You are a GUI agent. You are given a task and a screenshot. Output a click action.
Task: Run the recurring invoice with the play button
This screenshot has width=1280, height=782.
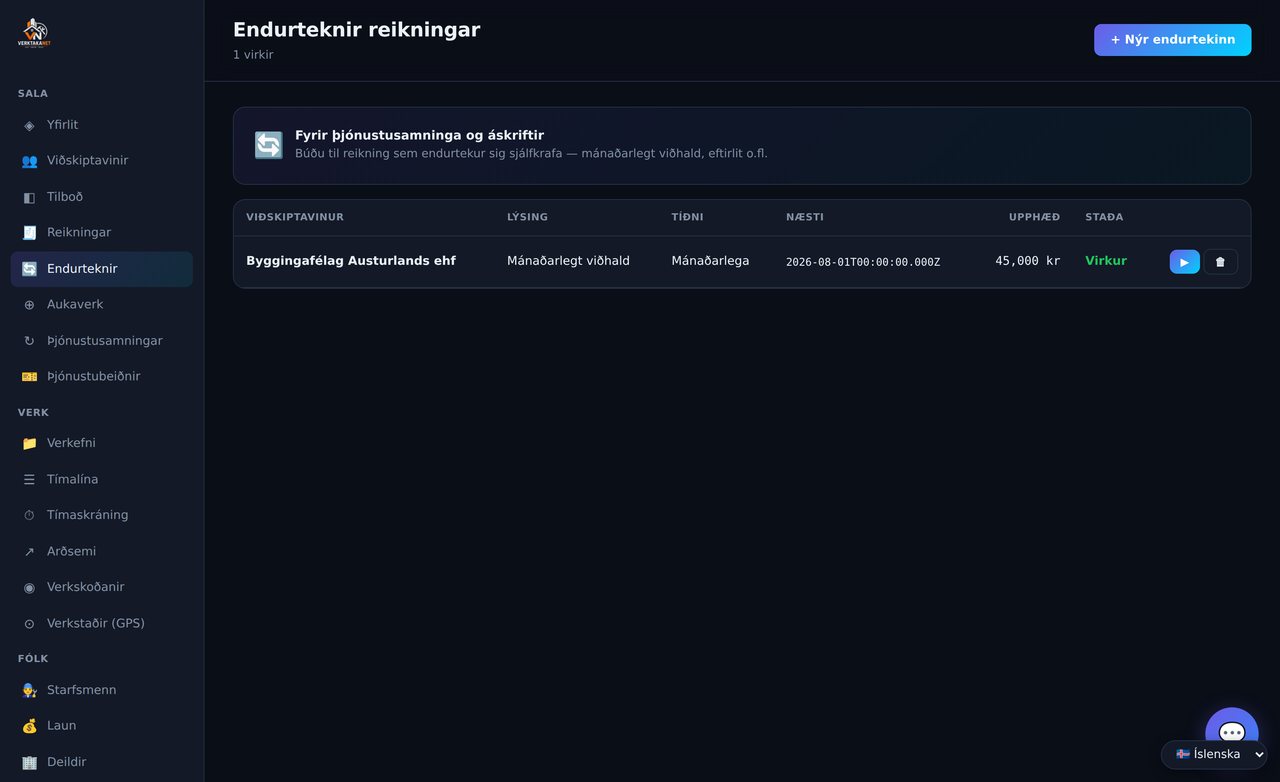[x=1184, y=262]
